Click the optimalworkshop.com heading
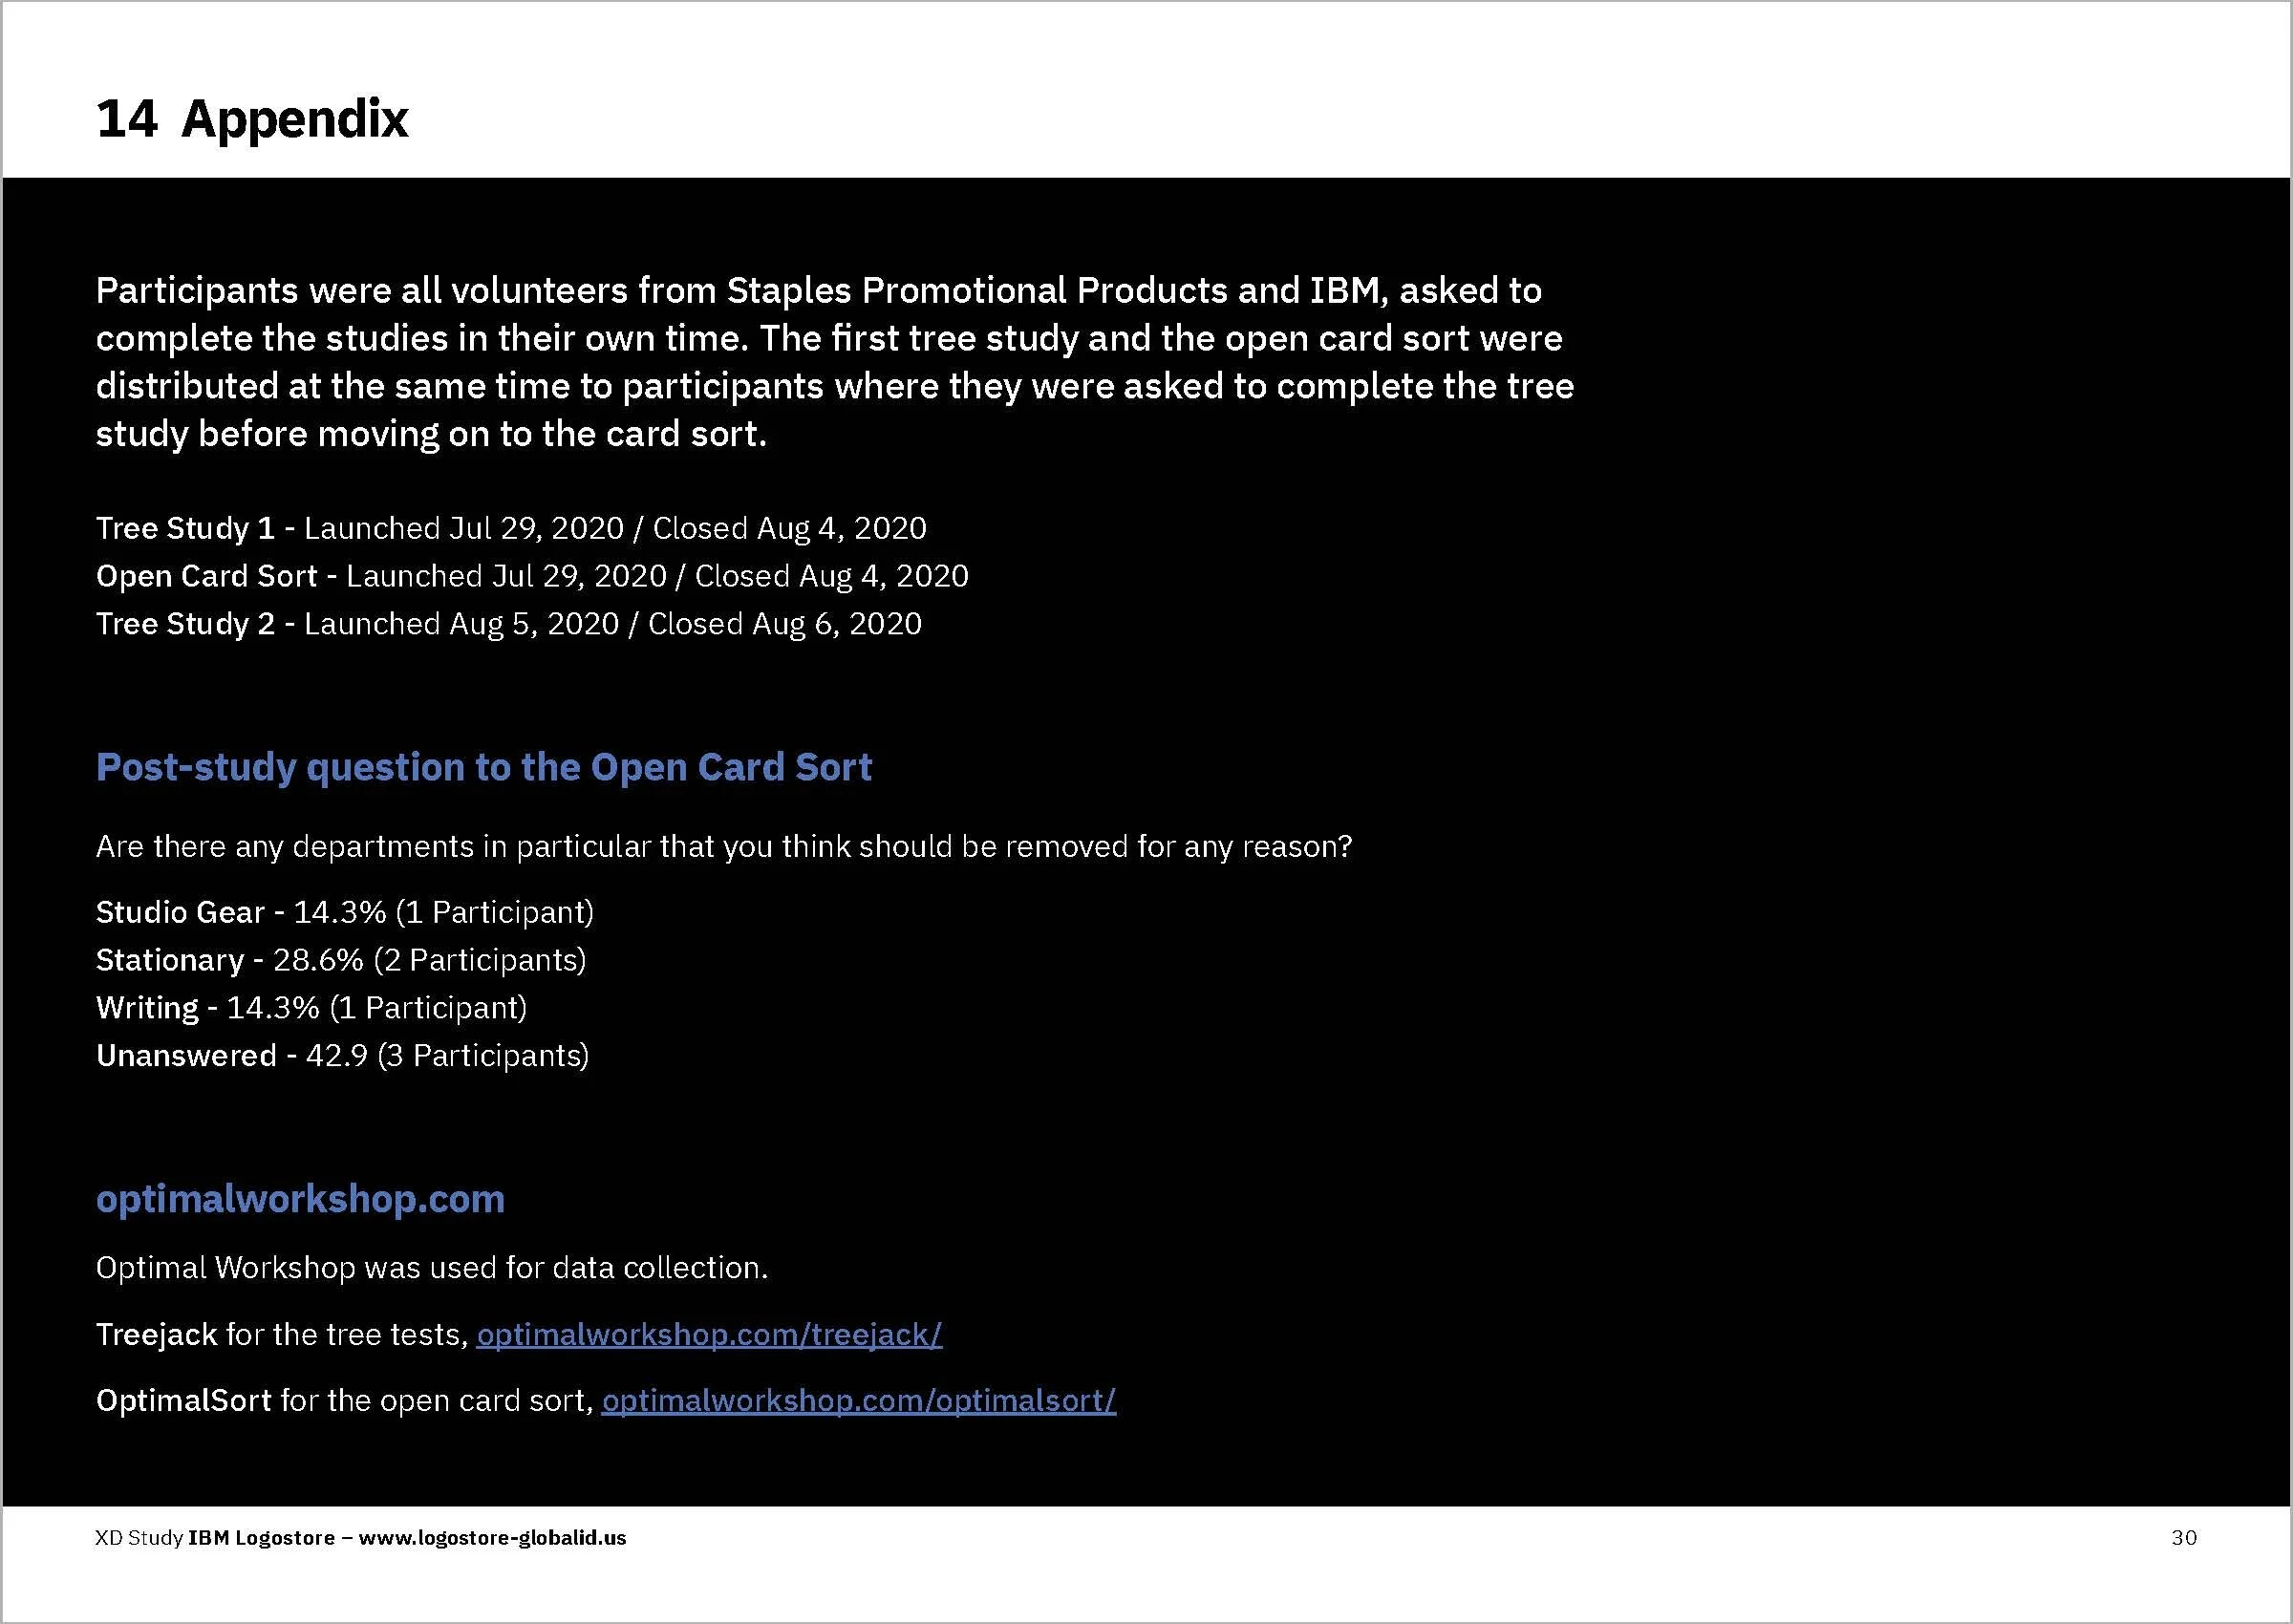This screenshot has height=1624, width=2293. point(300,1198)
